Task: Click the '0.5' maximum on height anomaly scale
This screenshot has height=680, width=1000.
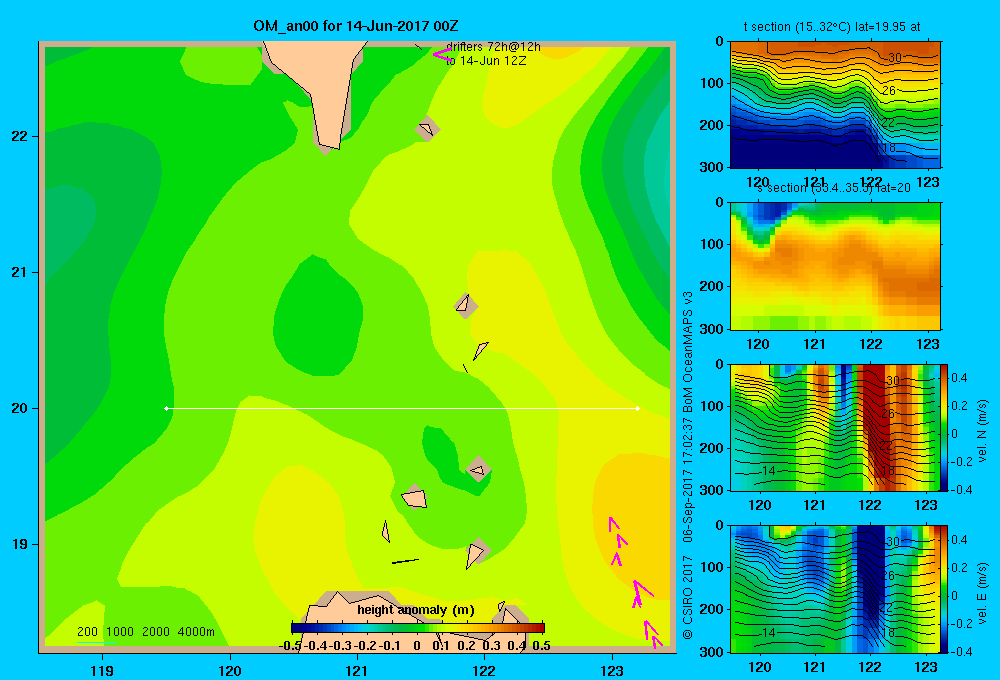Action: point(541,646)
